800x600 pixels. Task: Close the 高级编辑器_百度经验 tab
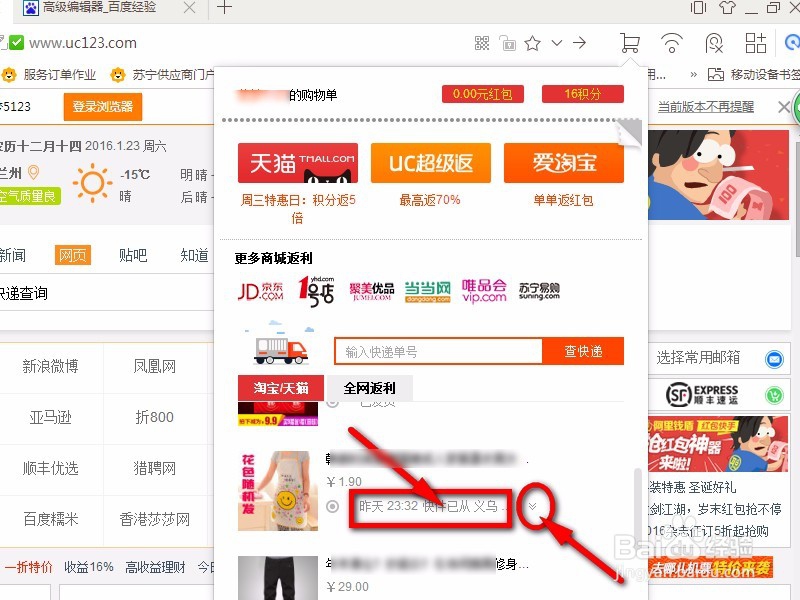point(189,8)
